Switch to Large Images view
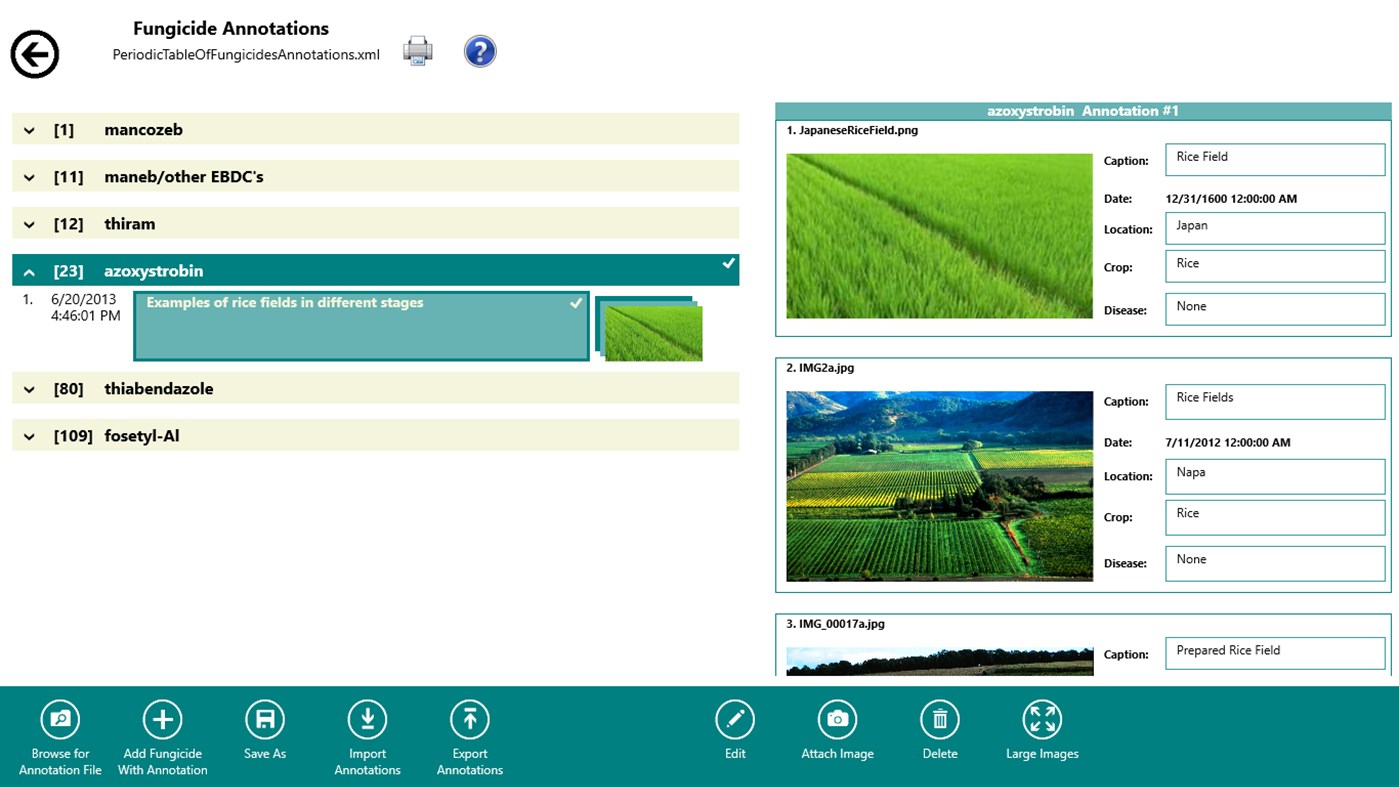1399x787 pixels. click(1042, 719)
